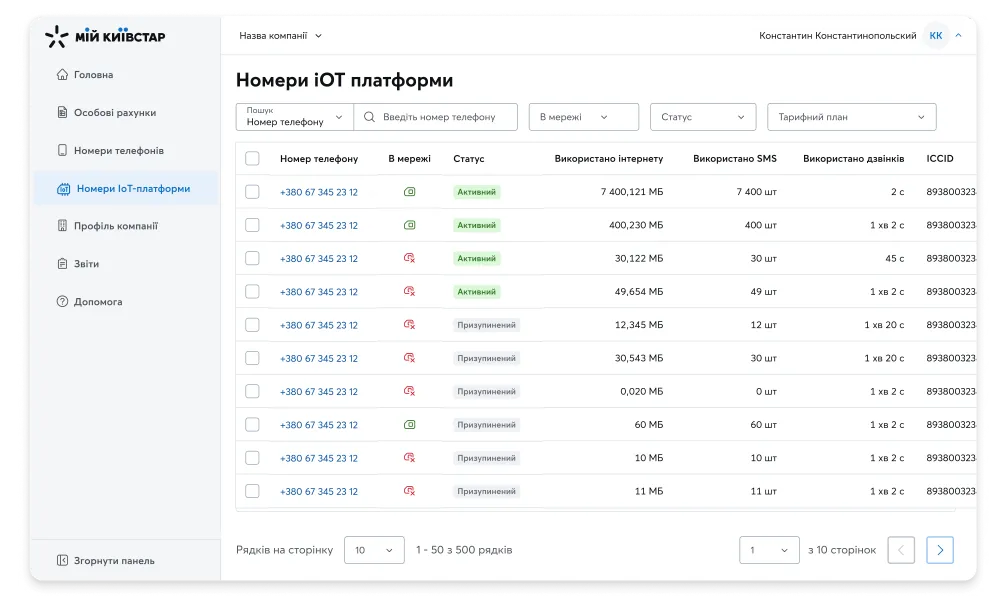Click the Введіть номер телефону search field
This screenshot has width=1006, height=597.
pyautogui.click(x=436, y=117)
